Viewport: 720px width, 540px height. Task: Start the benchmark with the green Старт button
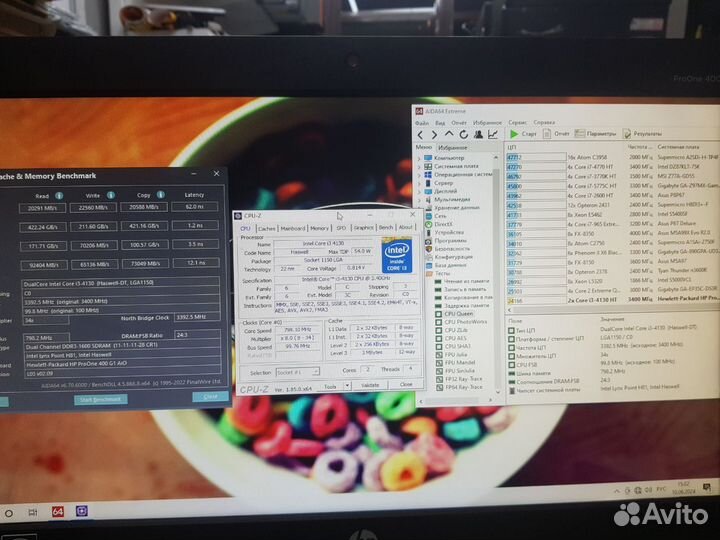[x=523, y=134]
